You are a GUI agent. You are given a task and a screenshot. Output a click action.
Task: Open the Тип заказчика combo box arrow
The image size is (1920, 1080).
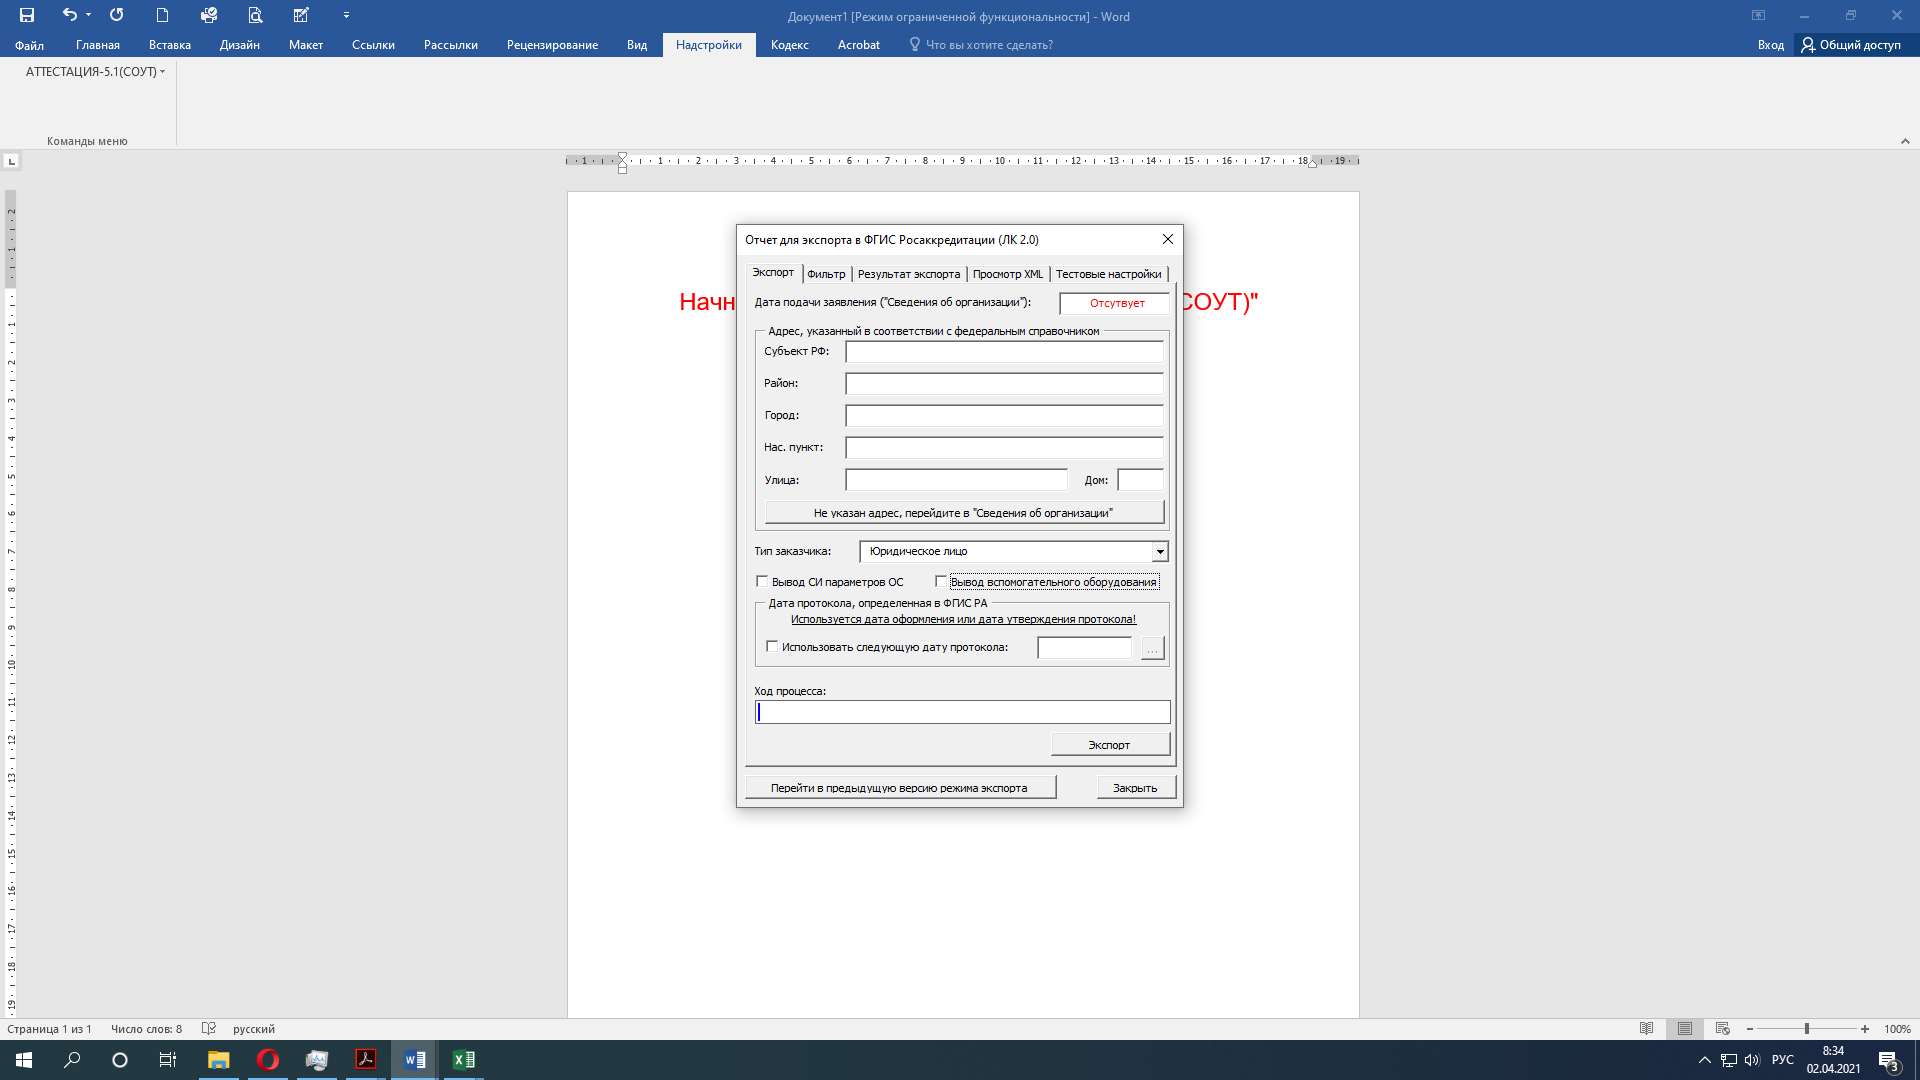click(x=1160, y=552)
